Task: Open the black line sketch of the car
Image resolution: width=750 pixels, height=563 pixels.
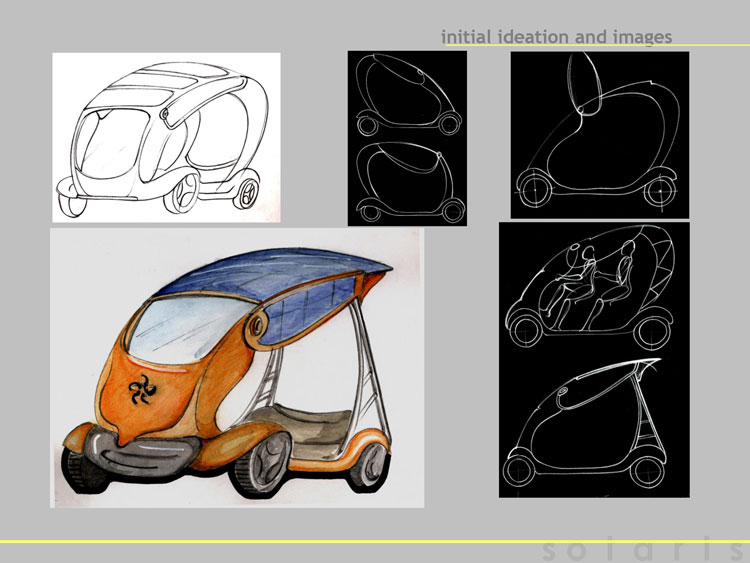Action: [x=166, y=137]
